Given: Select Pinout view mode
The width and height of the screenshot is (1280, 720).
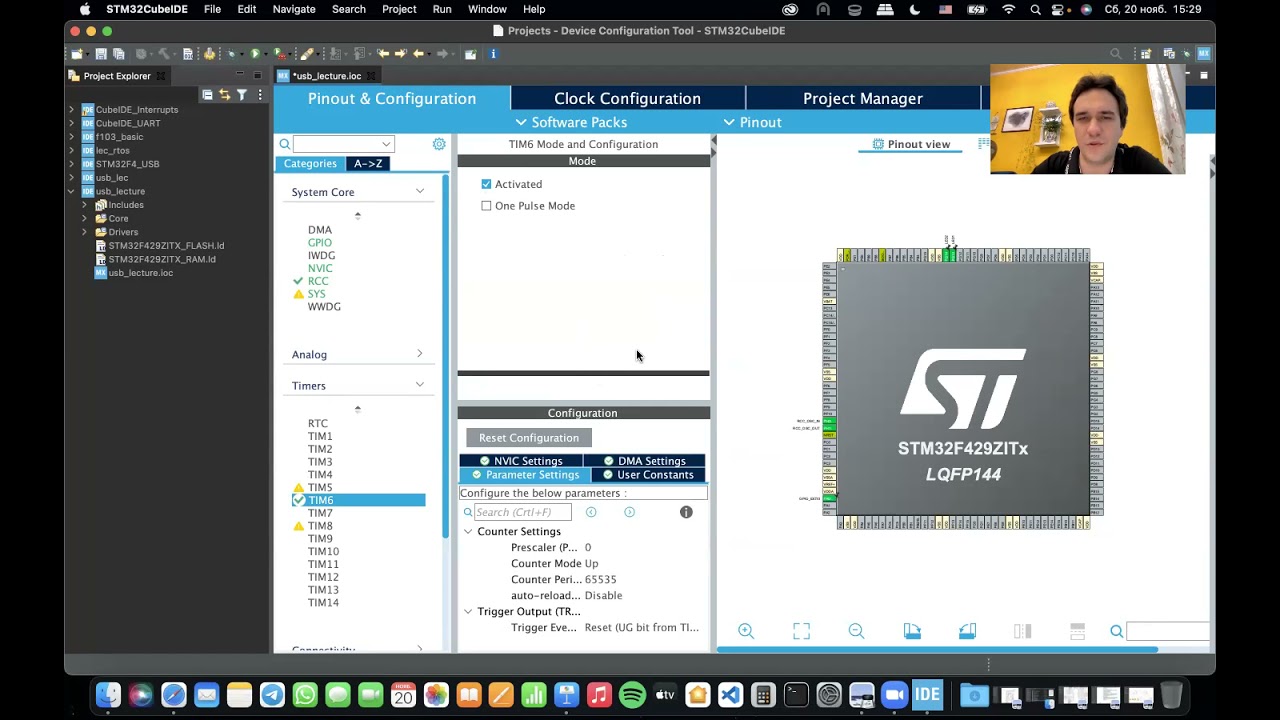Looking at the screenshot, I should pyautogui.click(x=912, y=144).
